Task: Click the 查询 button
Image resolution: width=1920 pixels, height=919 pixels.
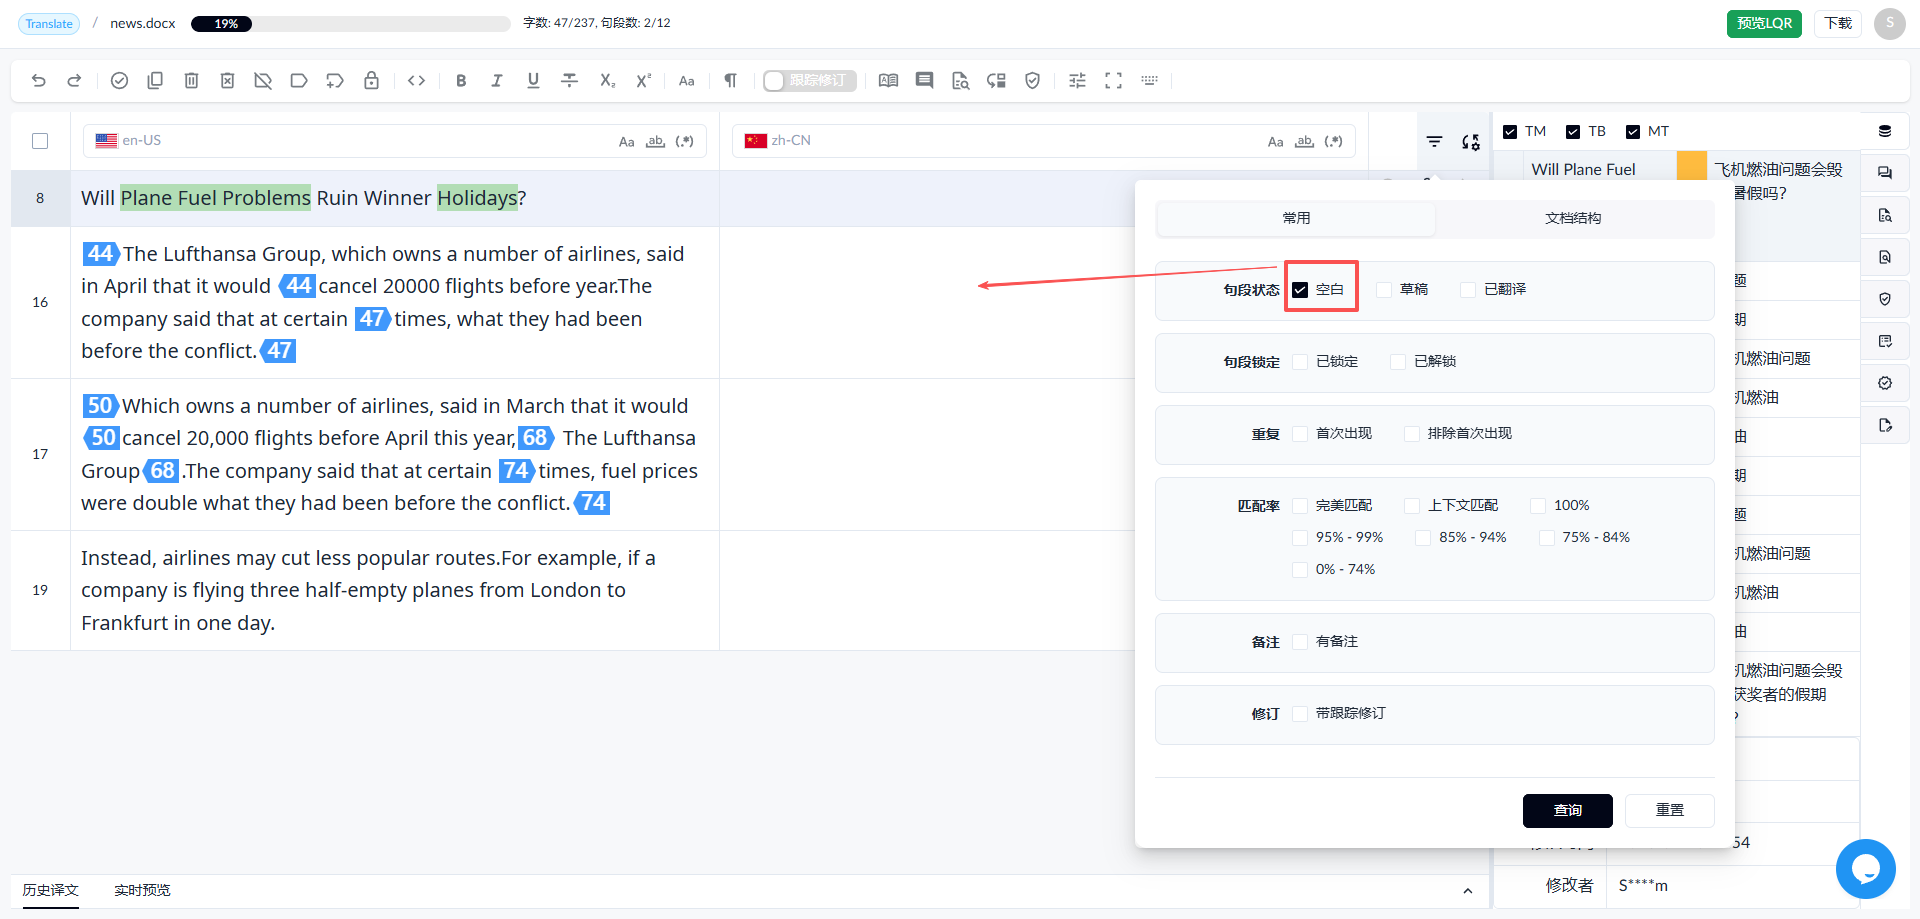Action: click(1568, 811)
